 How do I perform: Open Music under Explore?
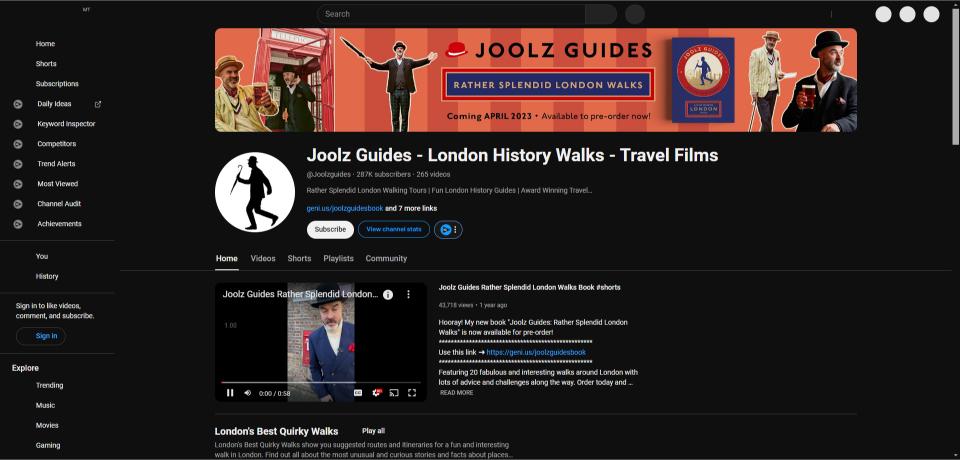[45, 405]
